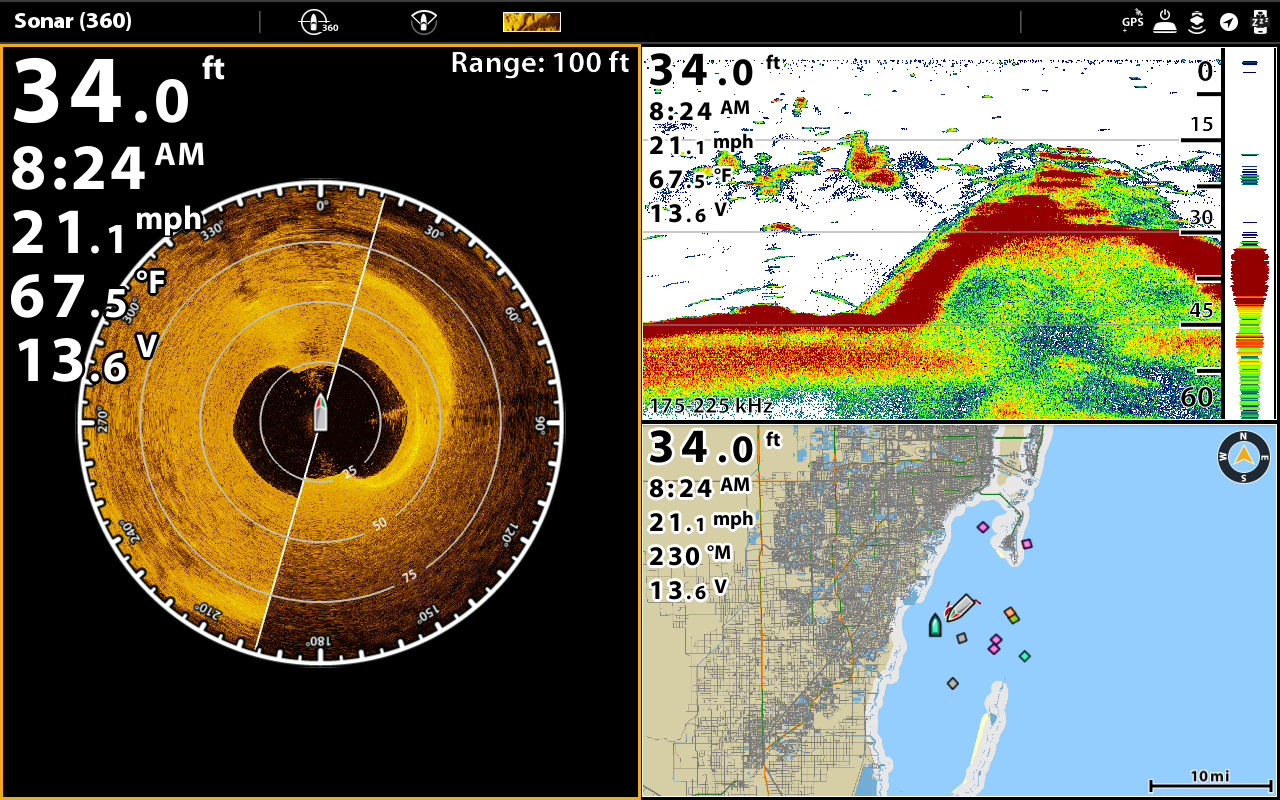Tap the standby ZZZ icon
1280x800 pixels.
point(1259,21)
